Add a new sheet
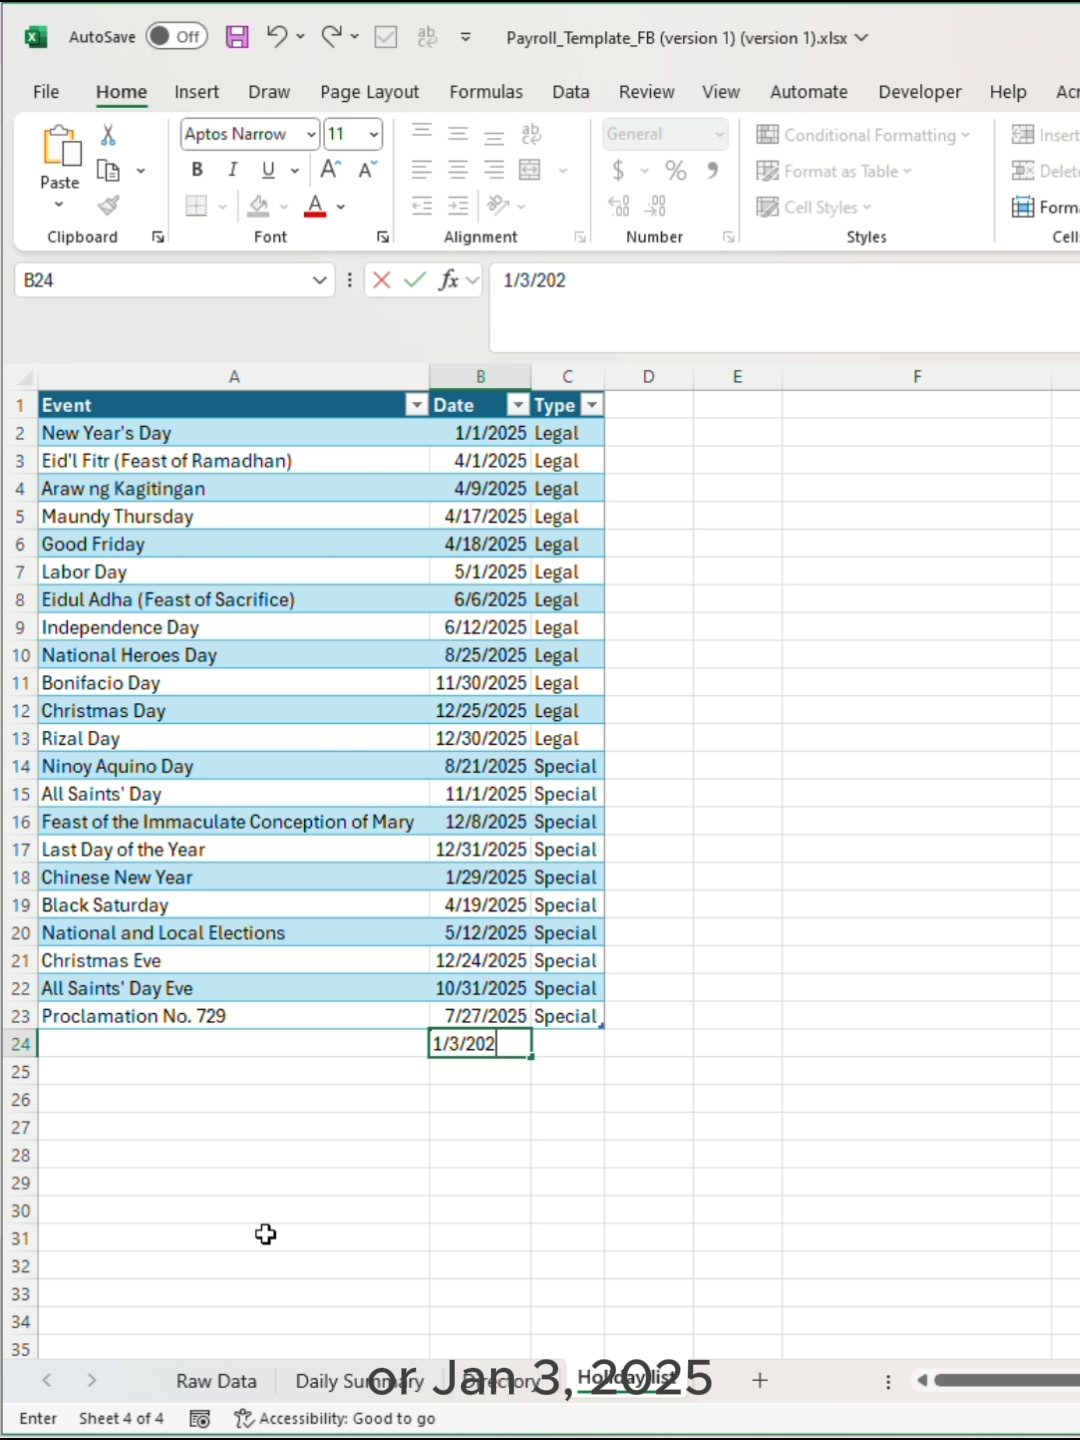 [x=760, y=1380]
